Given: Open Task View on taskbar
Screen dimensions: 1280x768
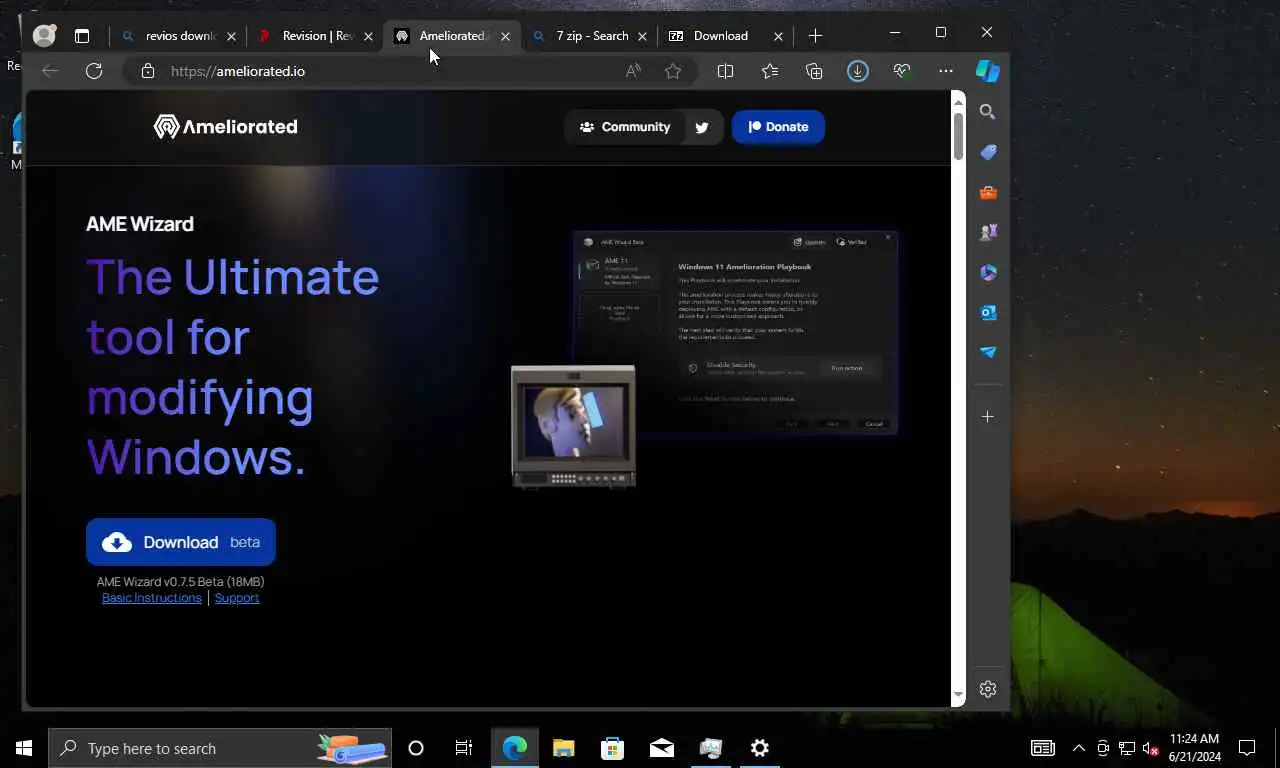Looking at the screenshot, I should pyautogui.click(x=464, y=748).
